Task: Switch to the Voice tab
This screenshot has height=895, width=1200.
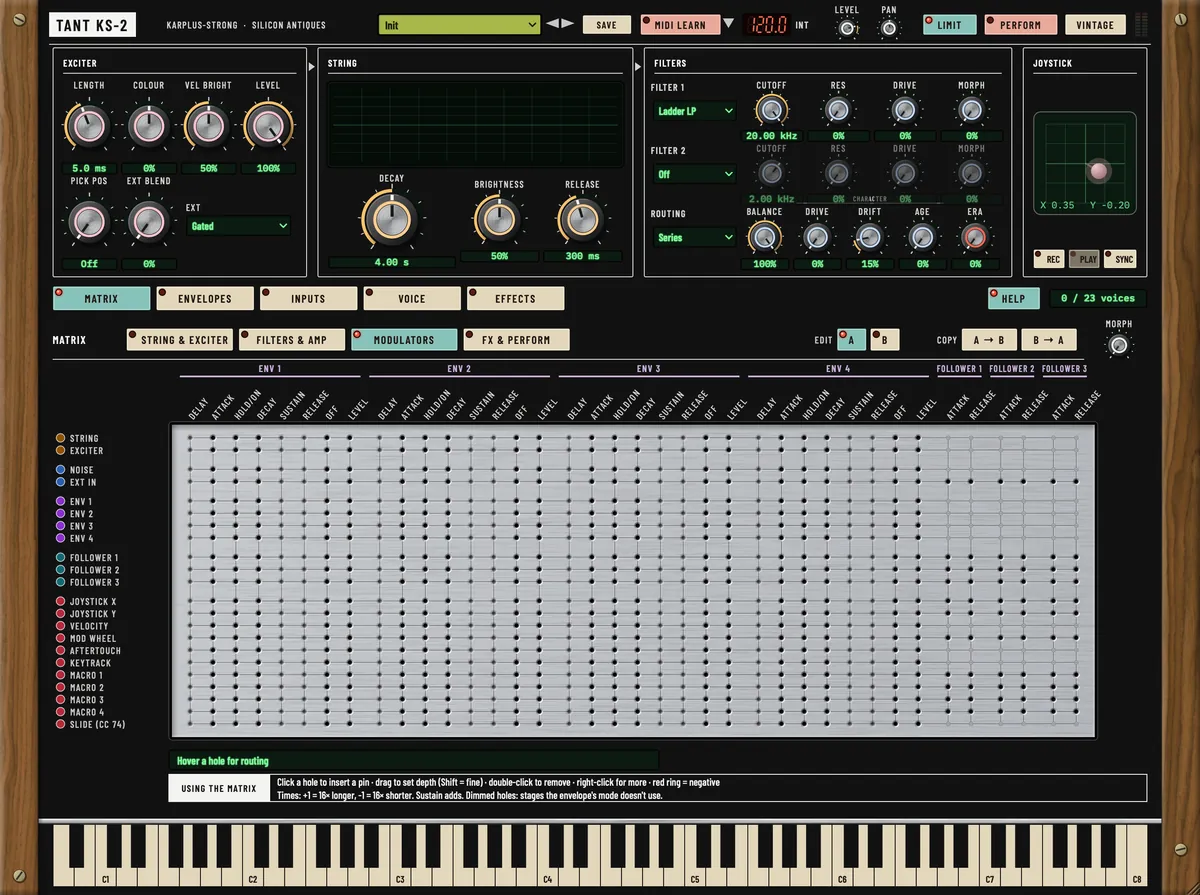Action: pos(412,298)
